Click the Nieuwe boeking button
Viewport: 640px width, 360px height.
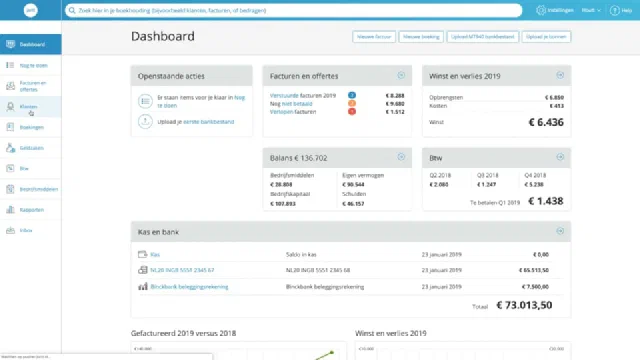coord(421,37)
